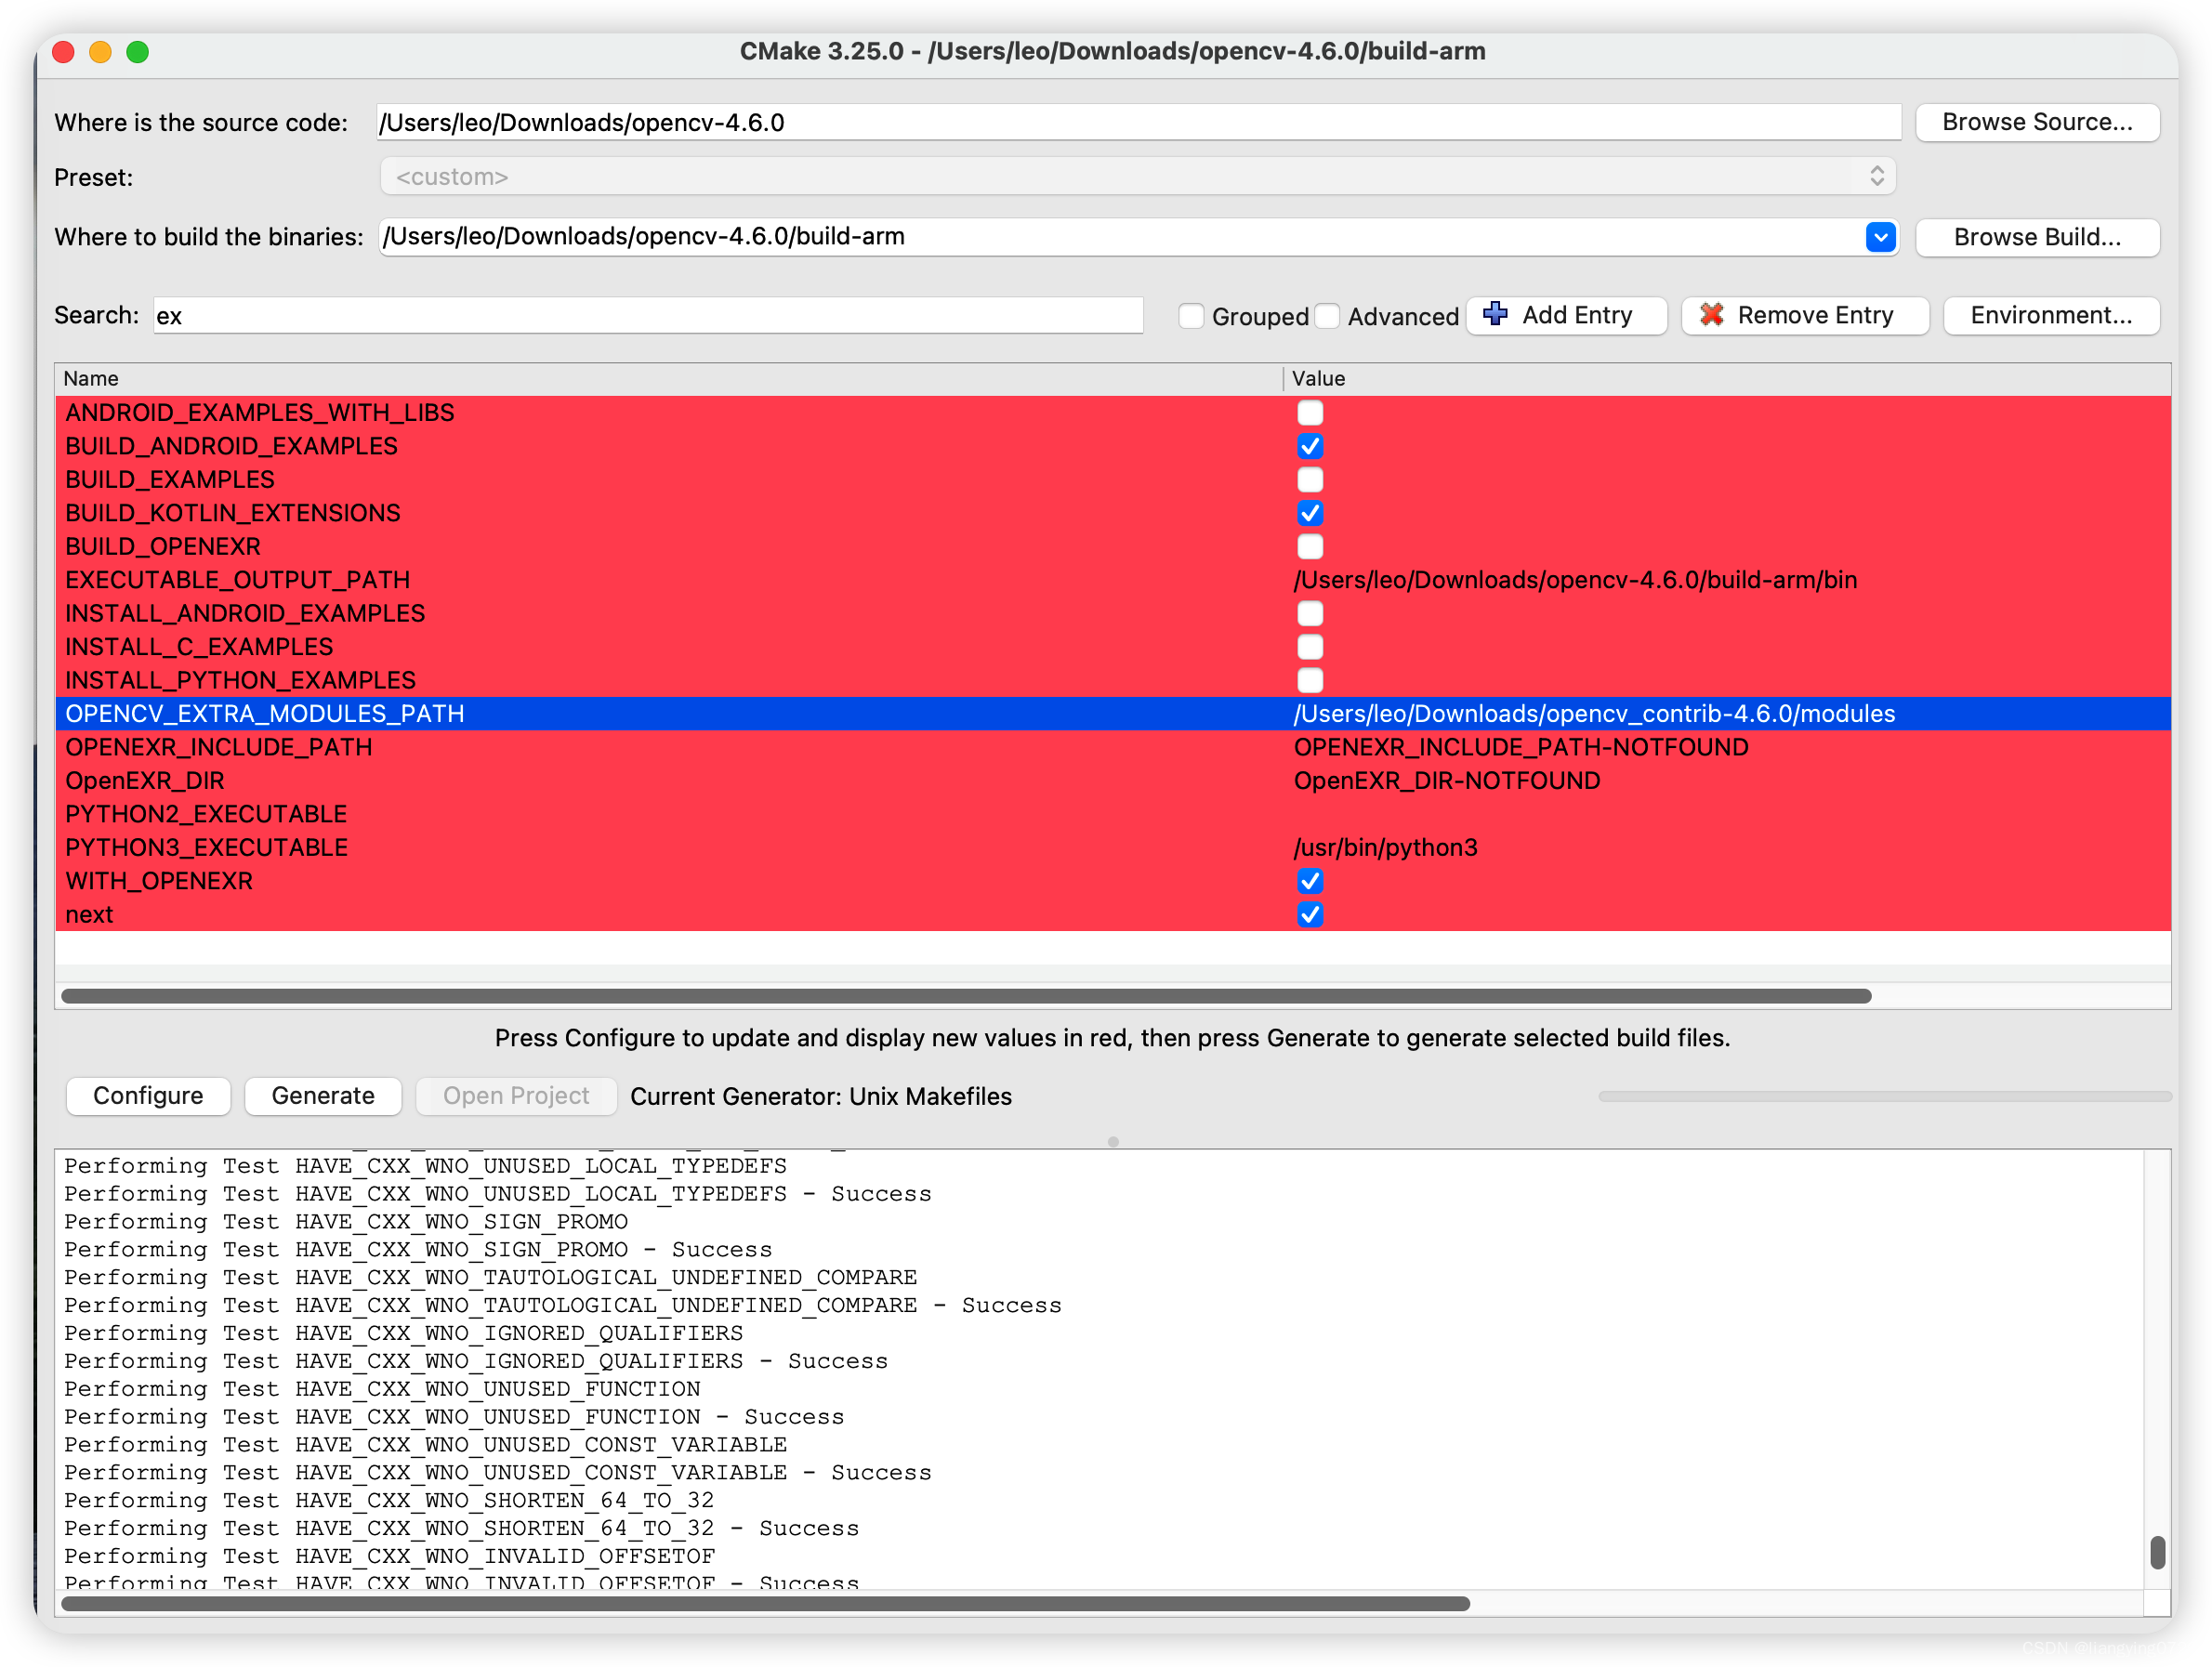Disable the BUILD_ANDROID_EXAMPLES checkbox
Image resolution: width=2212 pixels, height=1667 pixels.
1310,446
